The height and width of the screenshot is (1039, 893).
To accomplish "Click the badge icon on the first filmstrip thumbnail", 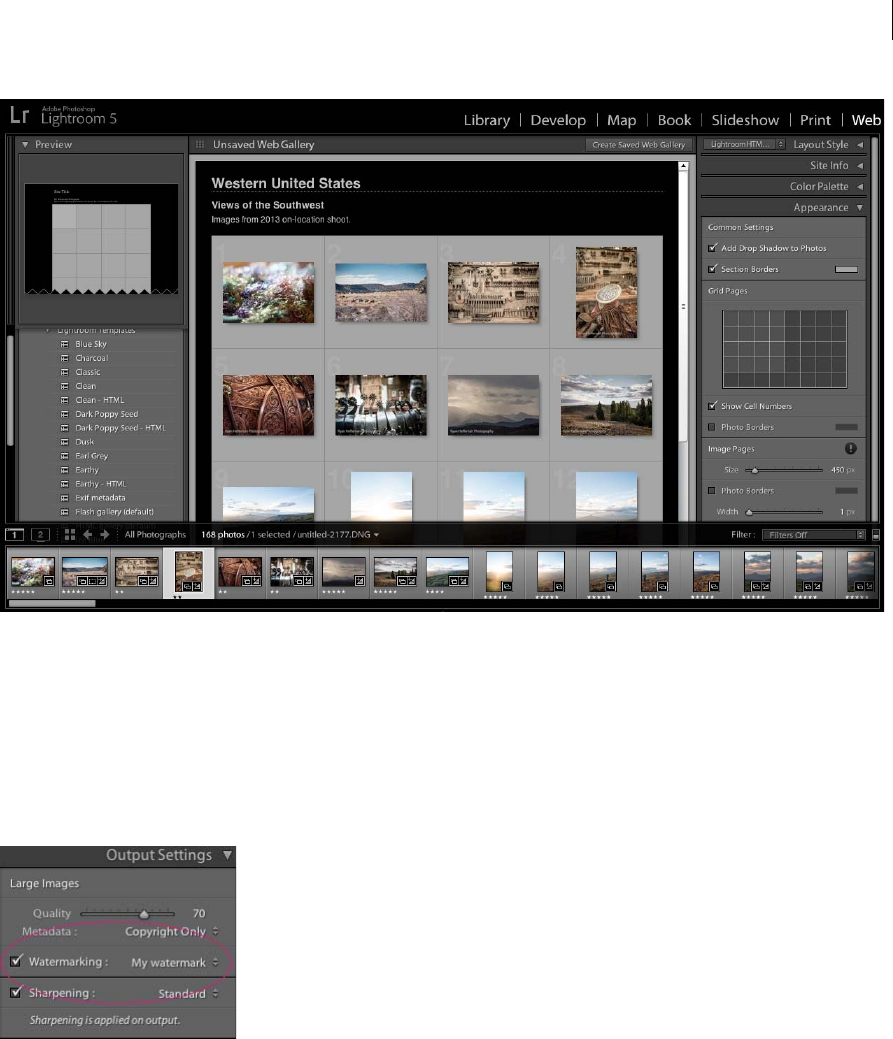I will coord(48,581).
